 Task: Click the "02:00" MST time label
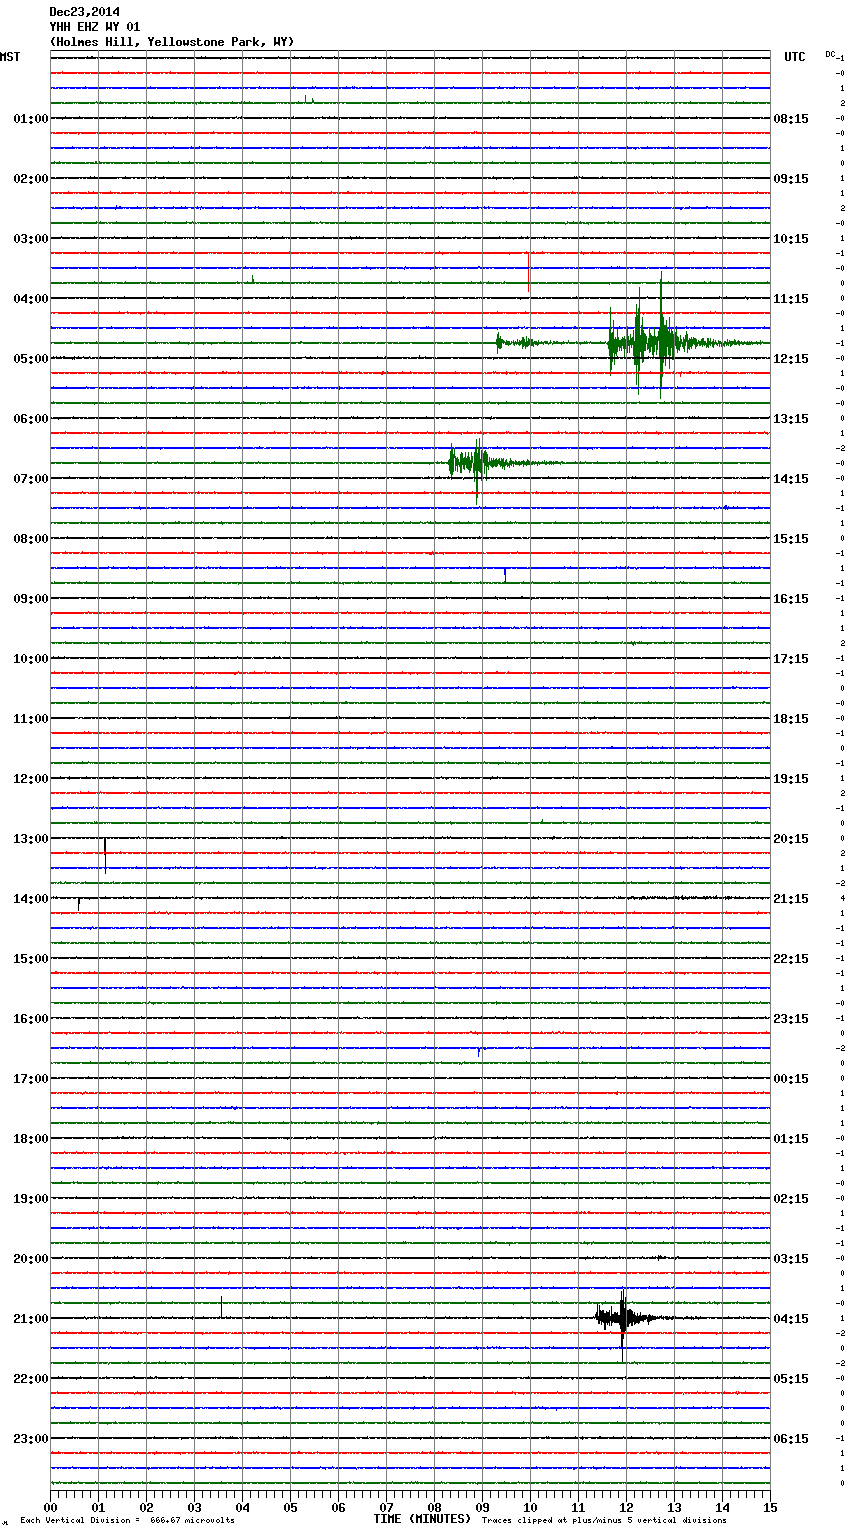(x=31, y=179)
